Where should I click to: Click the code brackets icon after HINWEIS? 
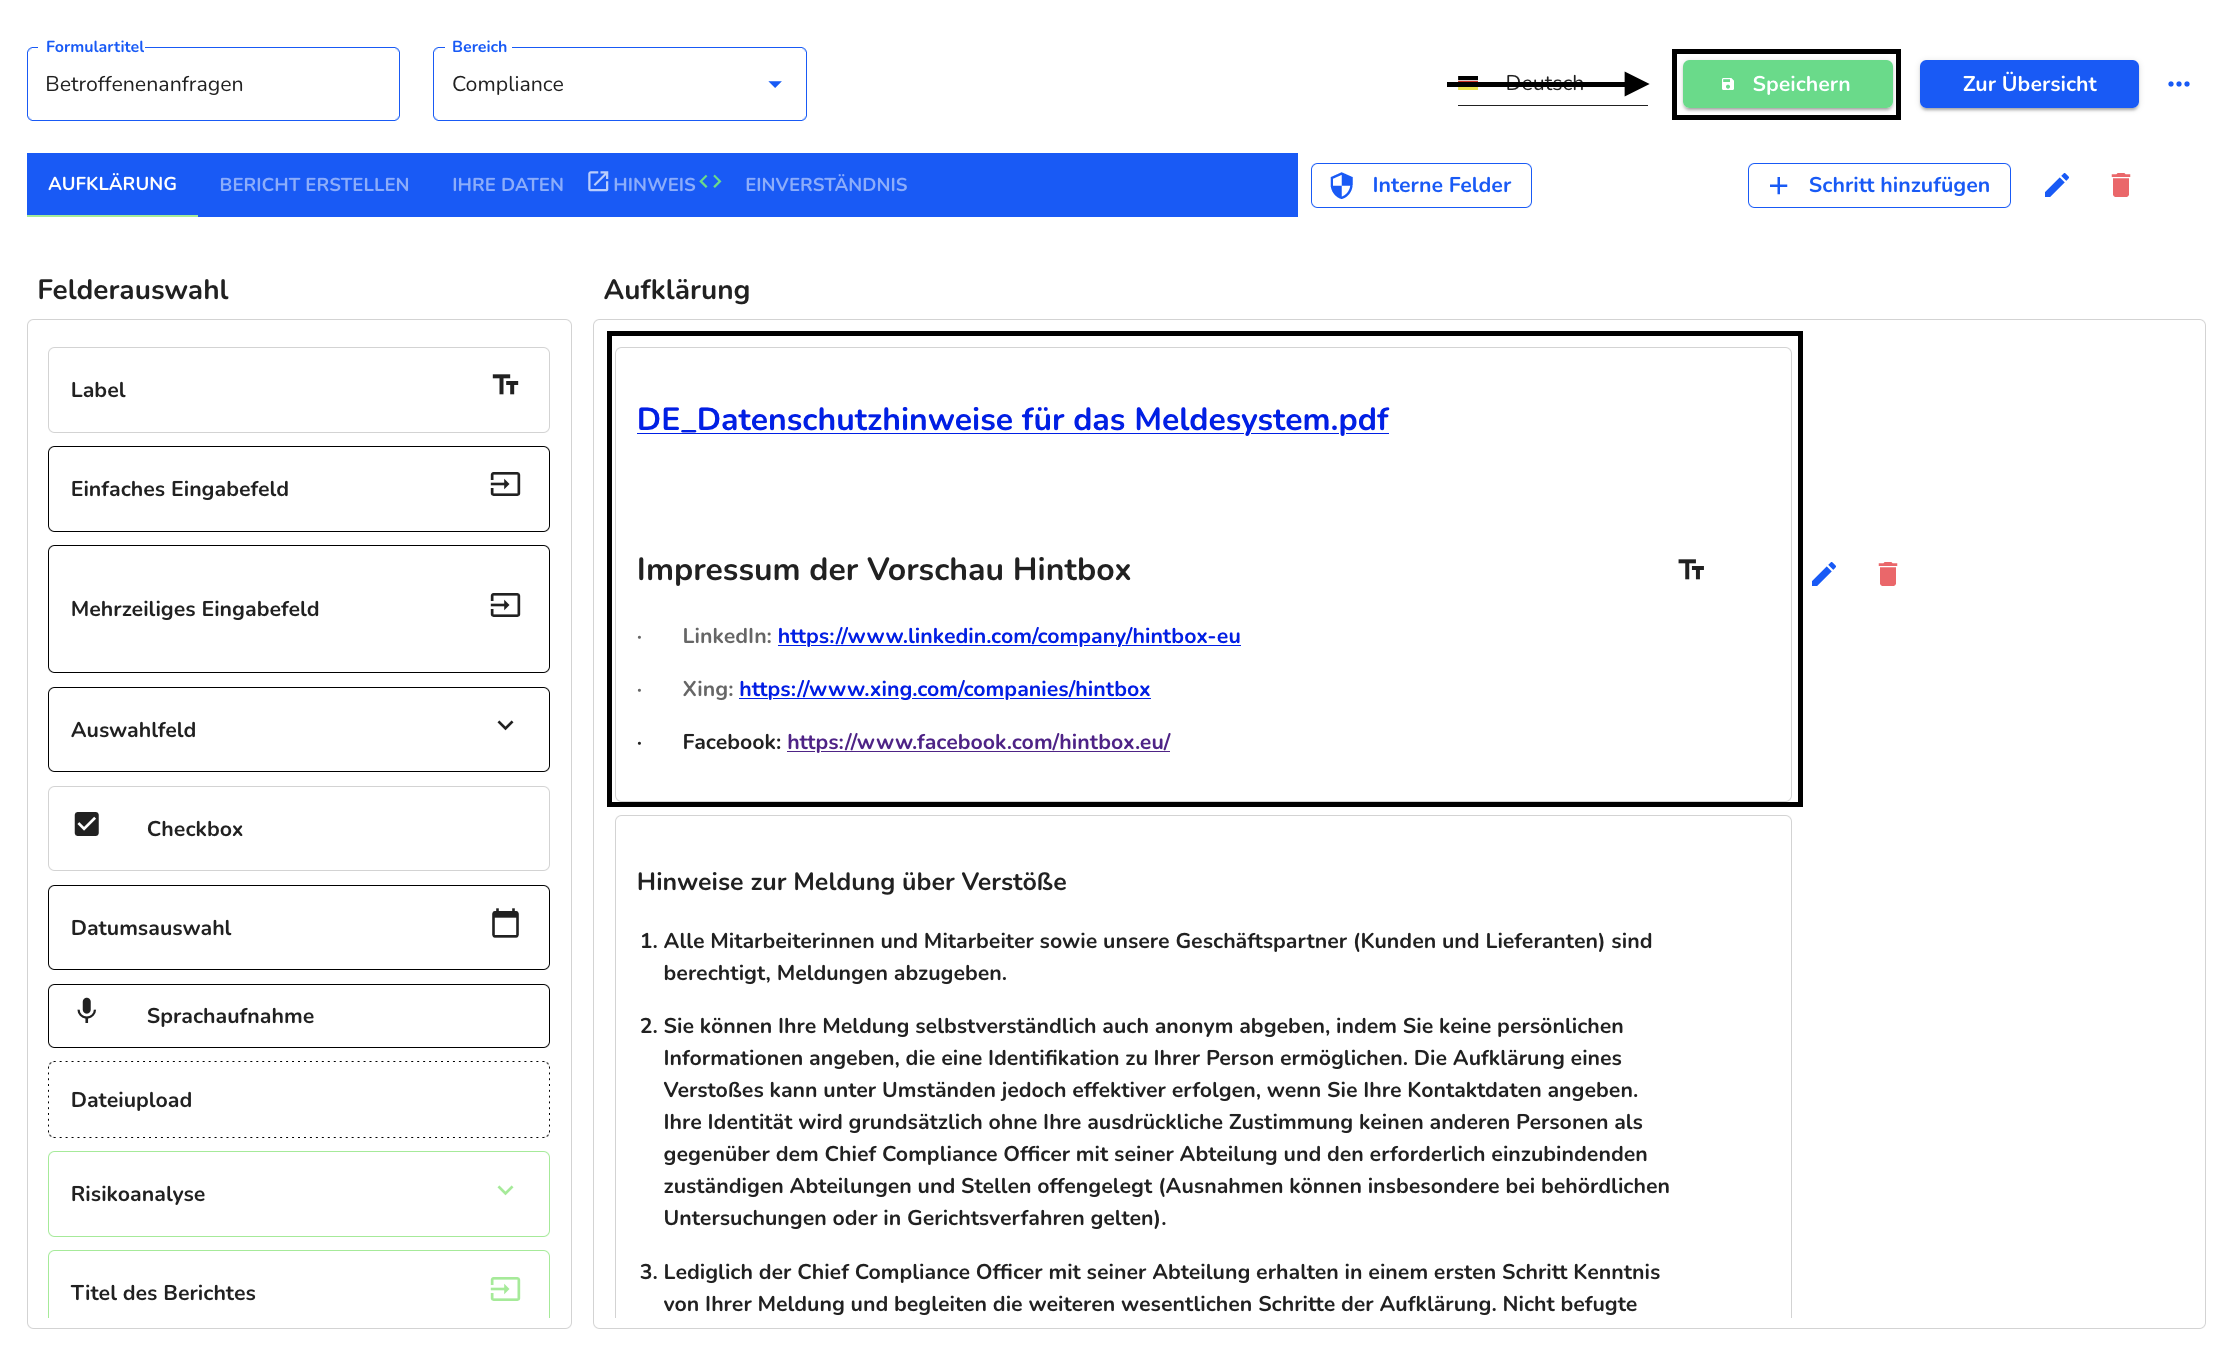click(711, 181)
